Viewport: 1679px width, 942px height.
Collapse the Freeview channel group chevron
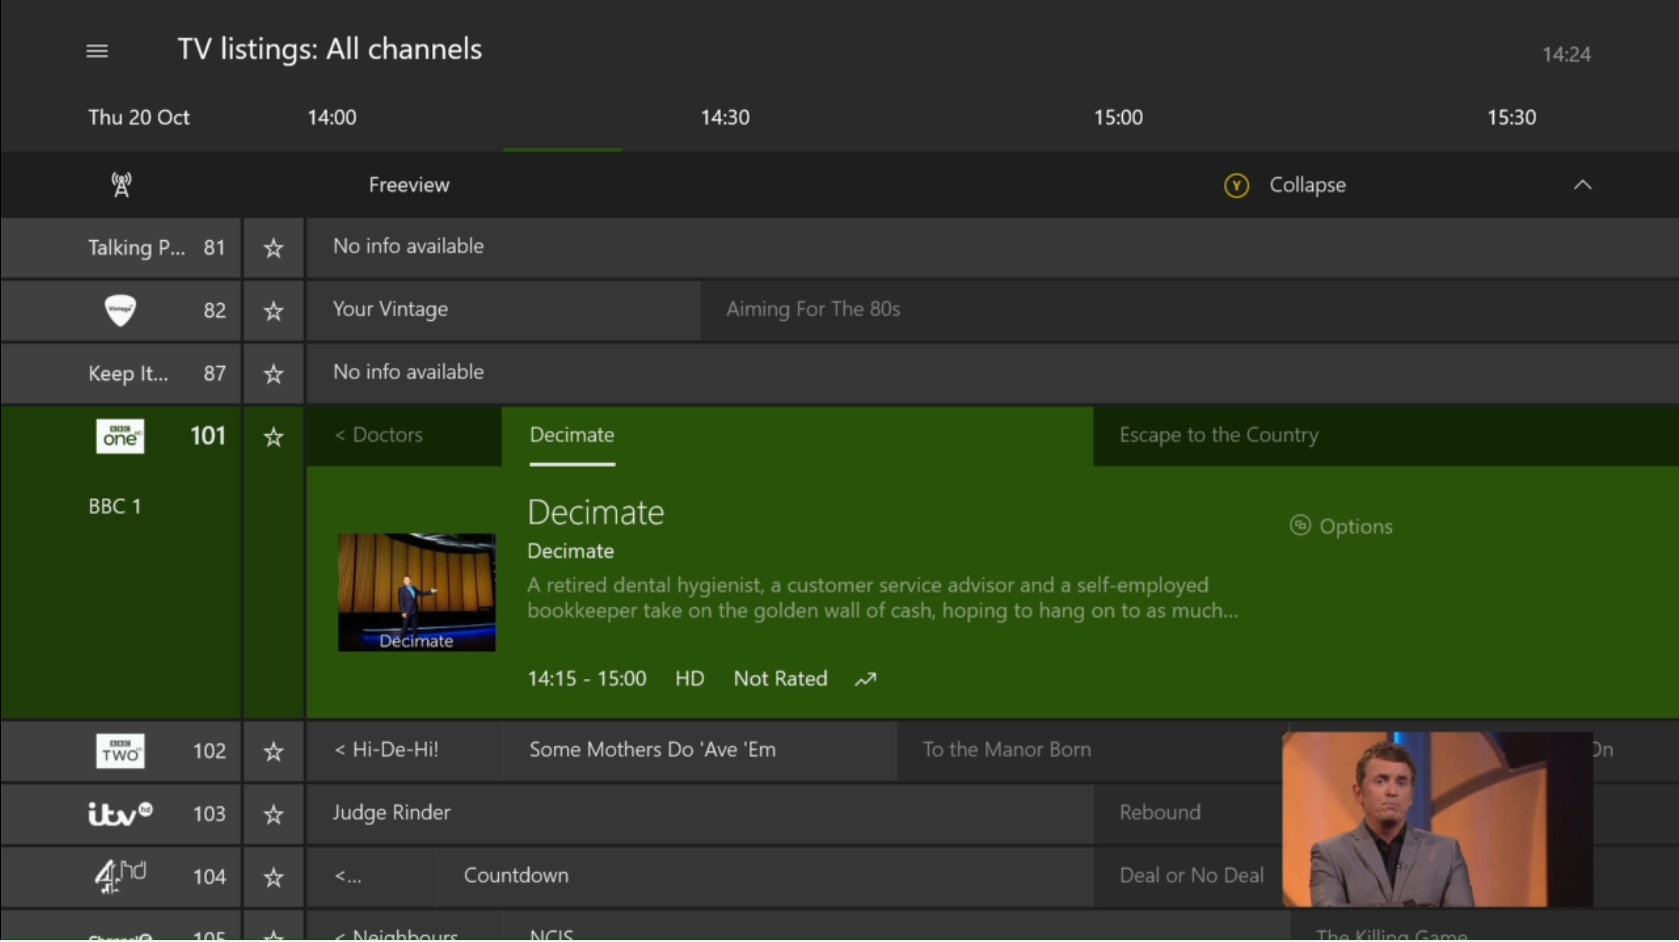[x=1582, y=185]
